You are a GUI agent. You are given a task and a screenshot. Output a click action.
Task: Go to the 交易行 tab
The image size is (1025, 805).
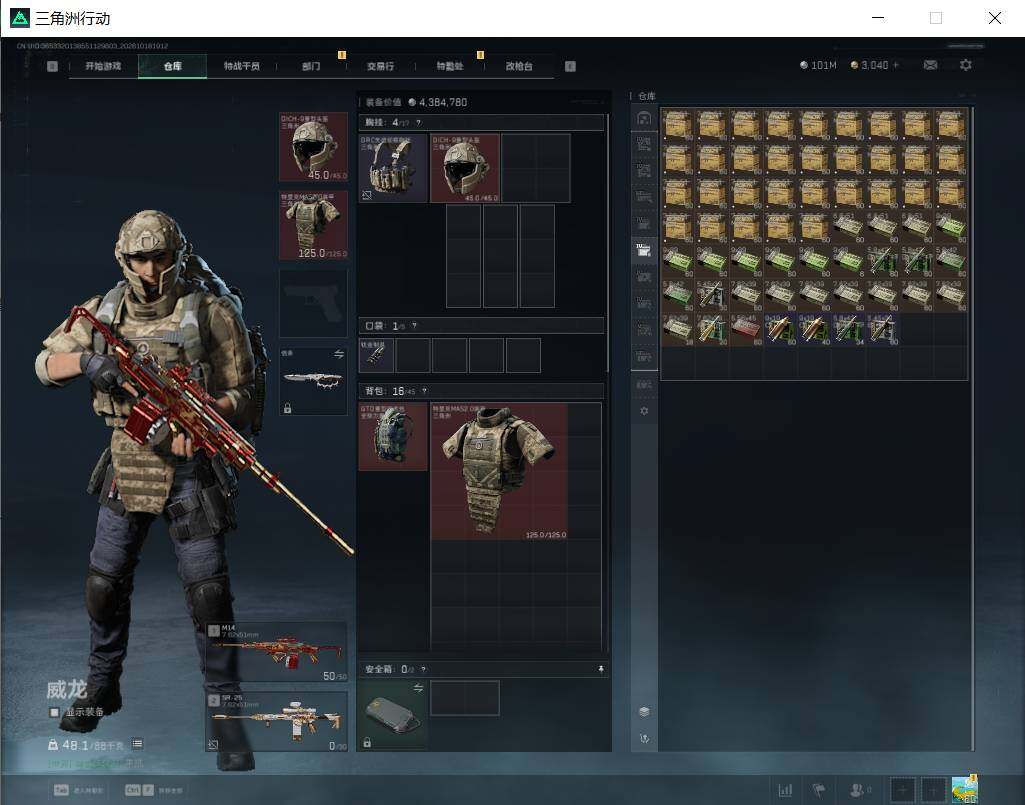coord(380,66)
